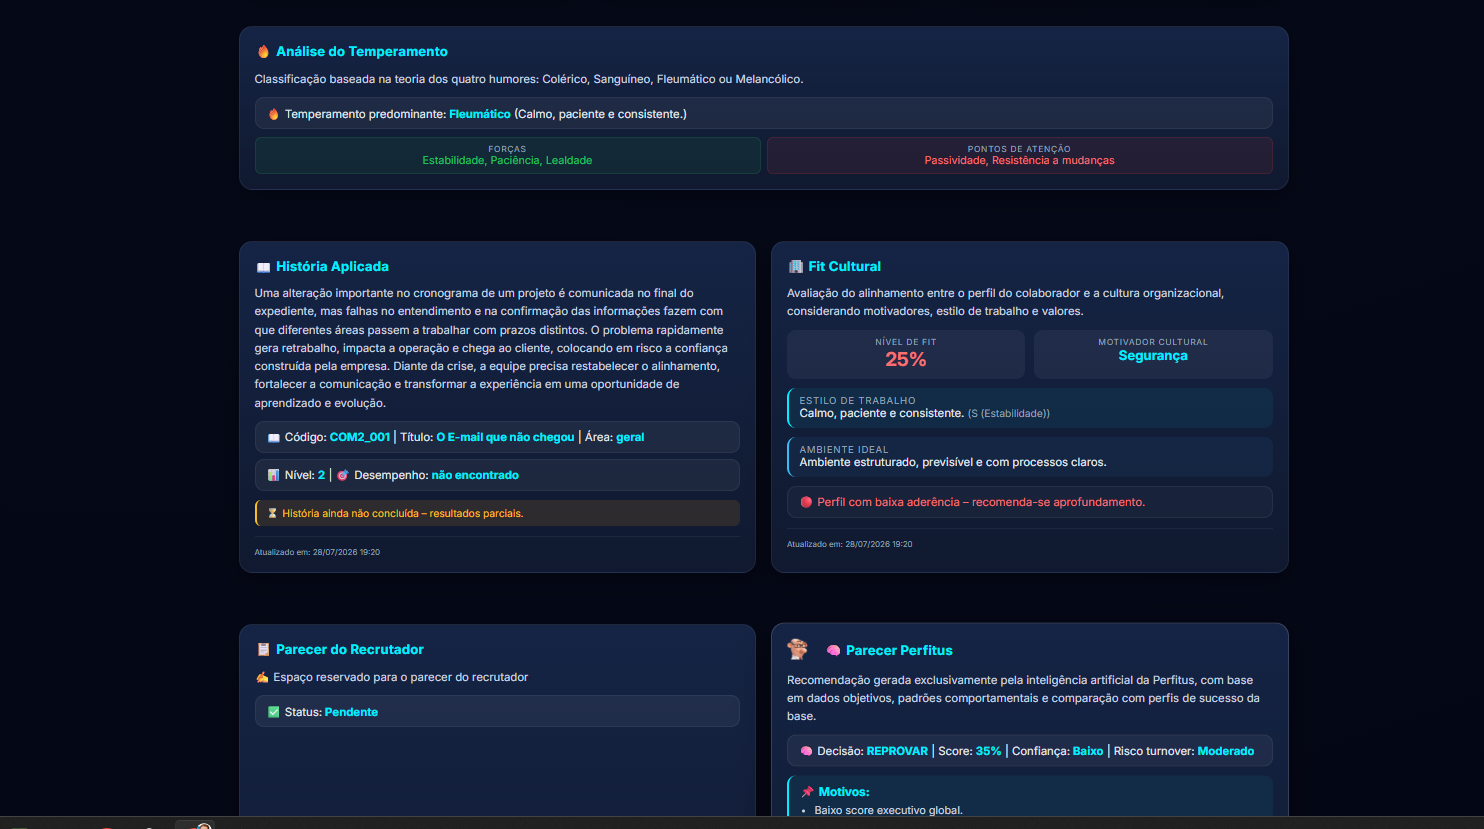The image size is (1484, 829).
Task: Click the Estilo de Trabalho panel
Action: pyautogui.click(x=1030, y=408)
